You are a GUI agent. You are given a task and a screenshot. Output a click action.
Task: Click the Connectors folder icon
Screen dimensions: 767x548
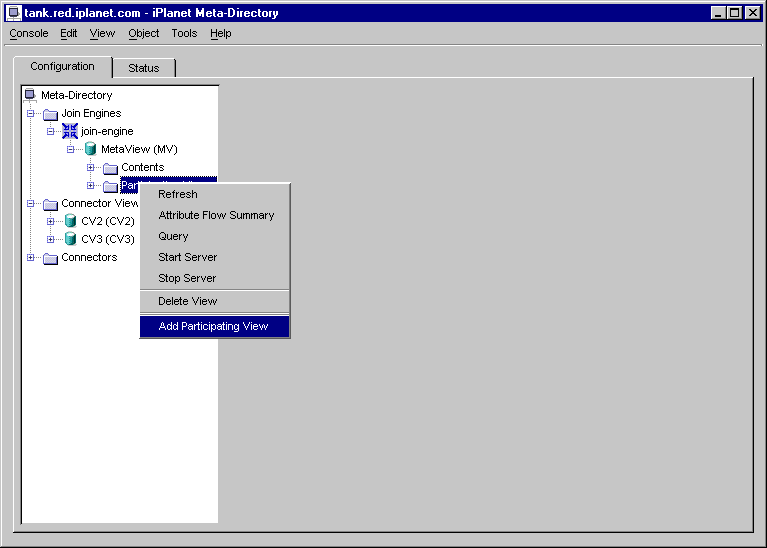[50, 258]
